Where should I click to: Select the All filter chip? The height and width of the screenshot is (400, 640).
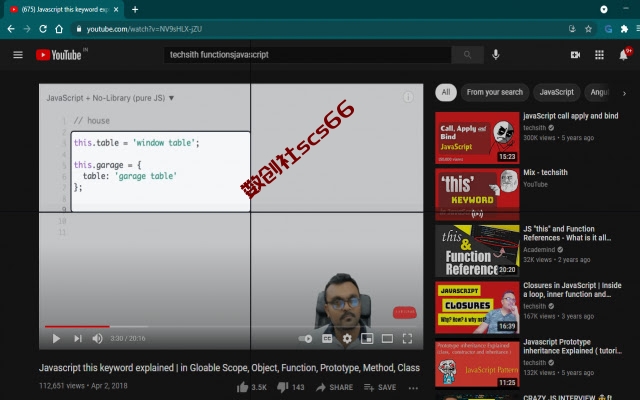446,92
